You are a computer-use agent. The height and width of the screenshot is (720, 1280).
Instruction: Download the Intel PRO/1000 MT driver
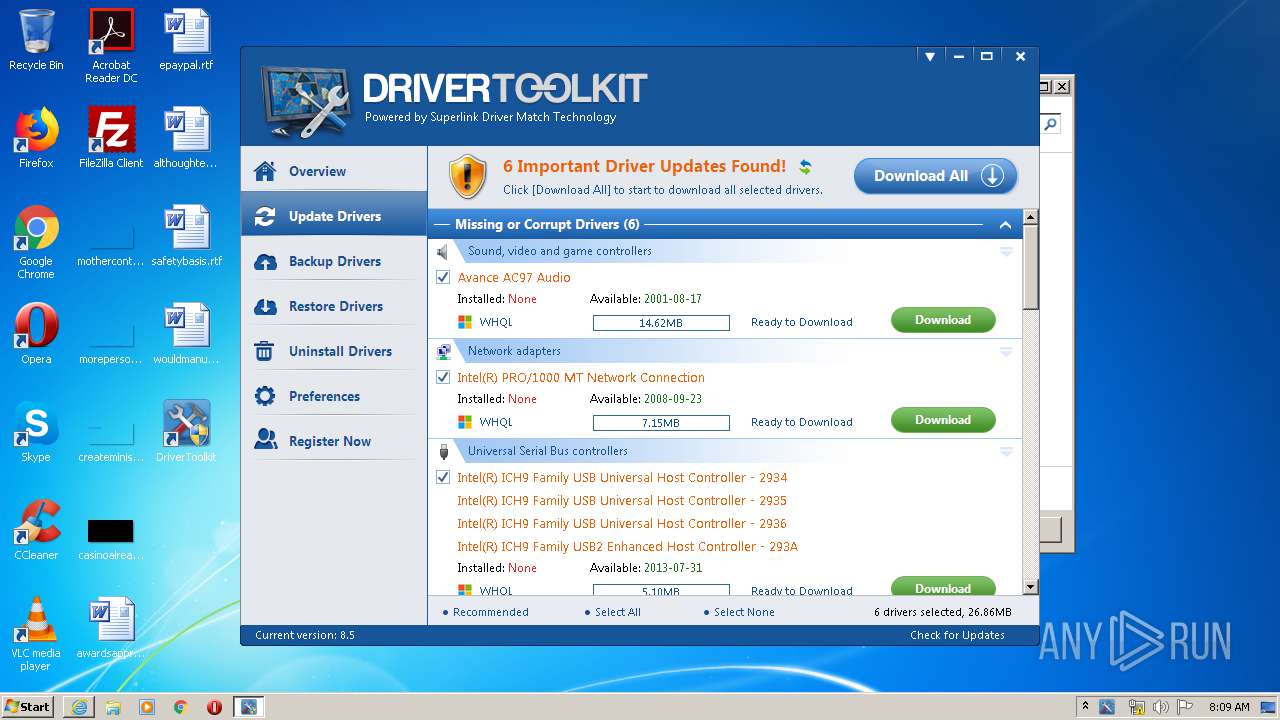(x=943, y=420)
